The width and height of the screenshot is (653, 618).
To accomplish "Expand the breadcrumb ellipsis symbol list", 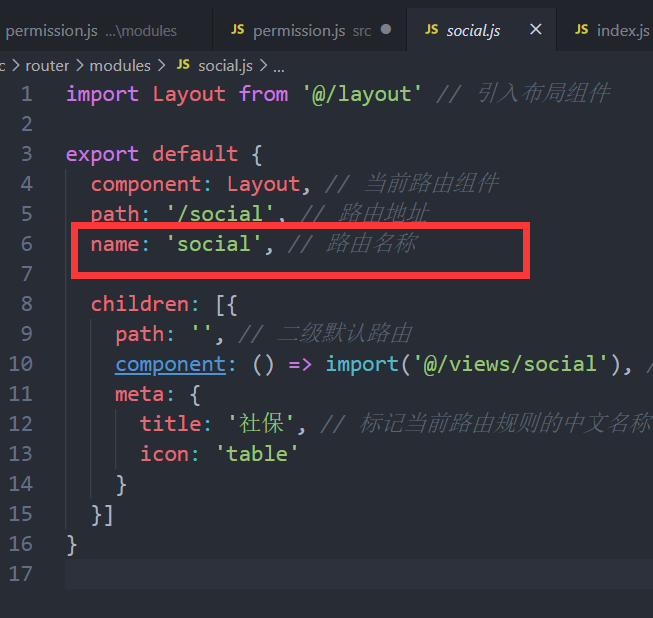I will pyautogui.click(x=279, y=66).
